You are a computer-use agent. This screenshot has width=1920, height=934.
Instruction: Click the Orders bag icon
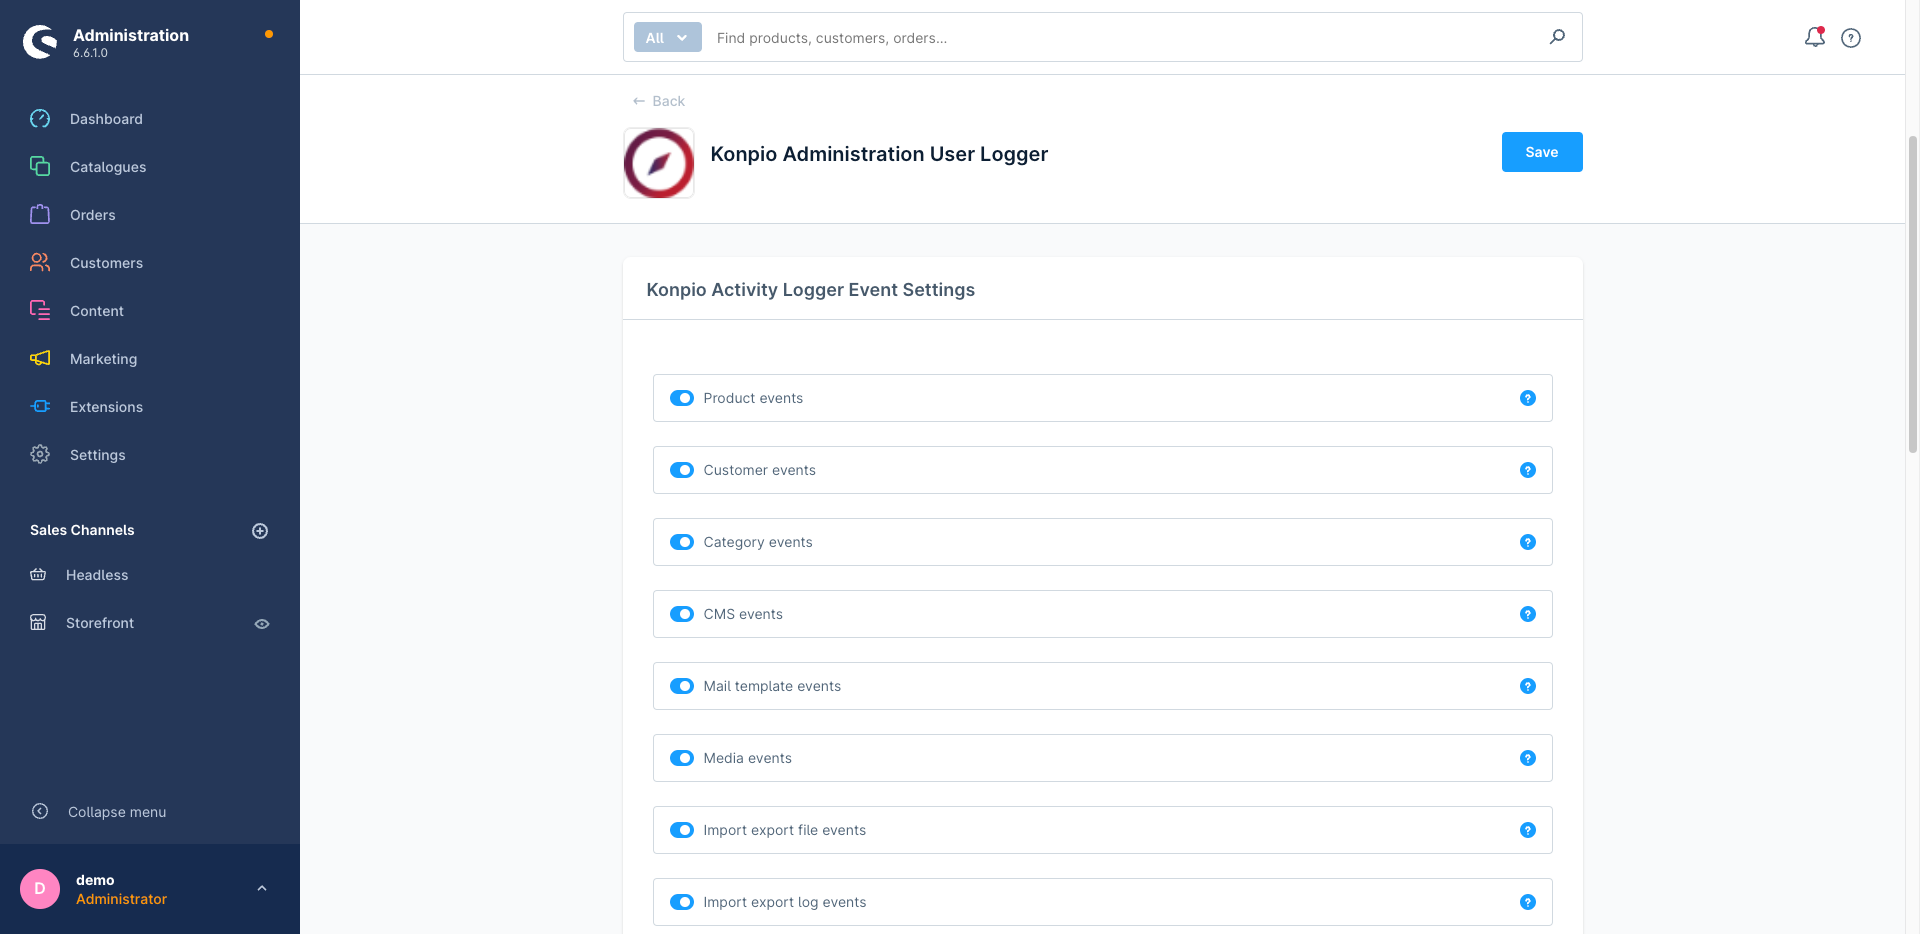click(x=40, y=215)
